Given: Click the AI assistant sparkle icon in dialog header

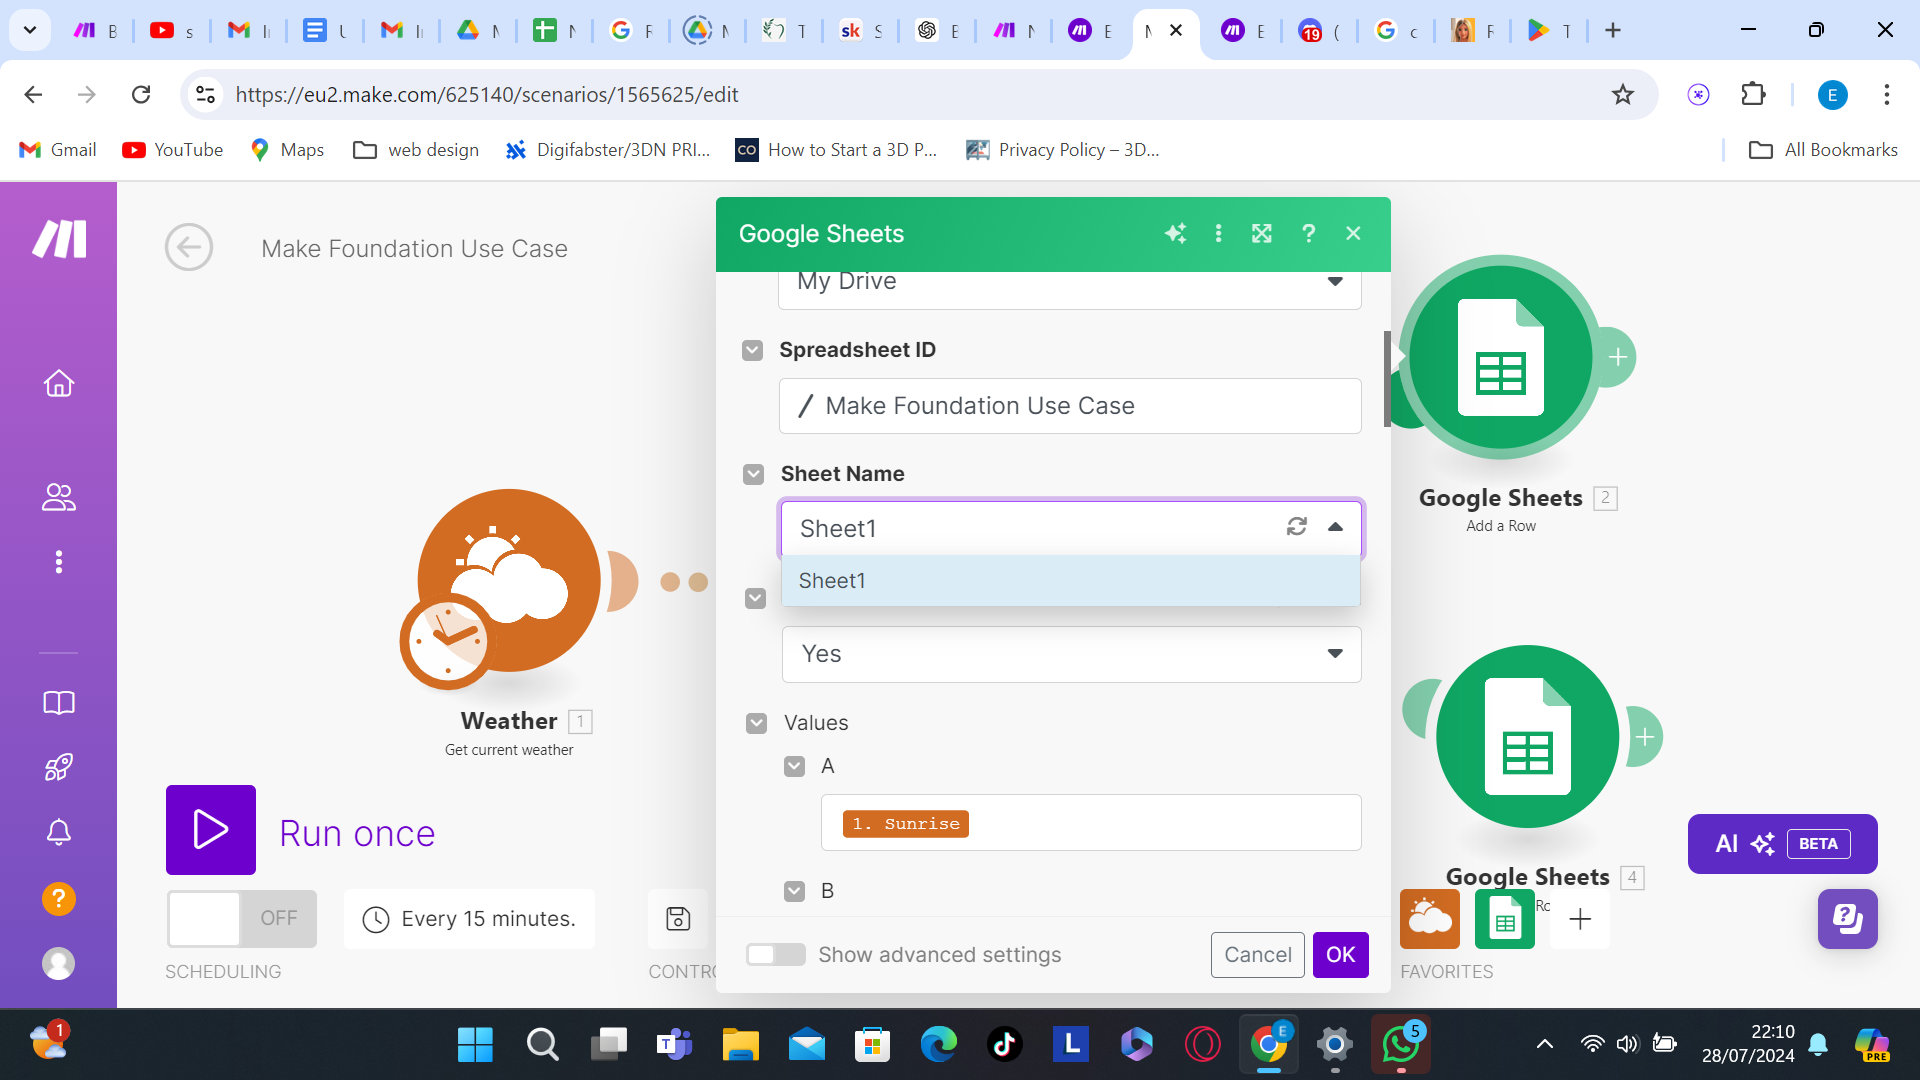Looking at the screenshot, I should (1175, 233).
